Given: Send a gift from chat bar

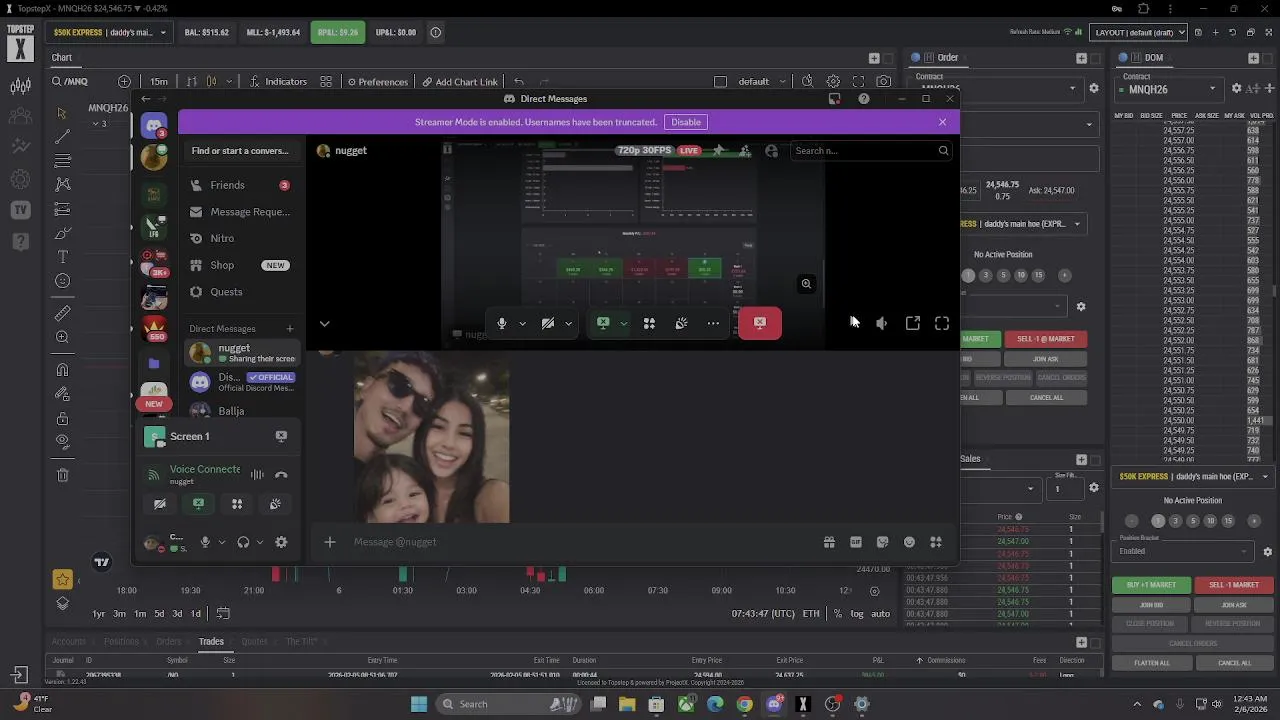Looking at the screenshot, I should tap(829, 542).
